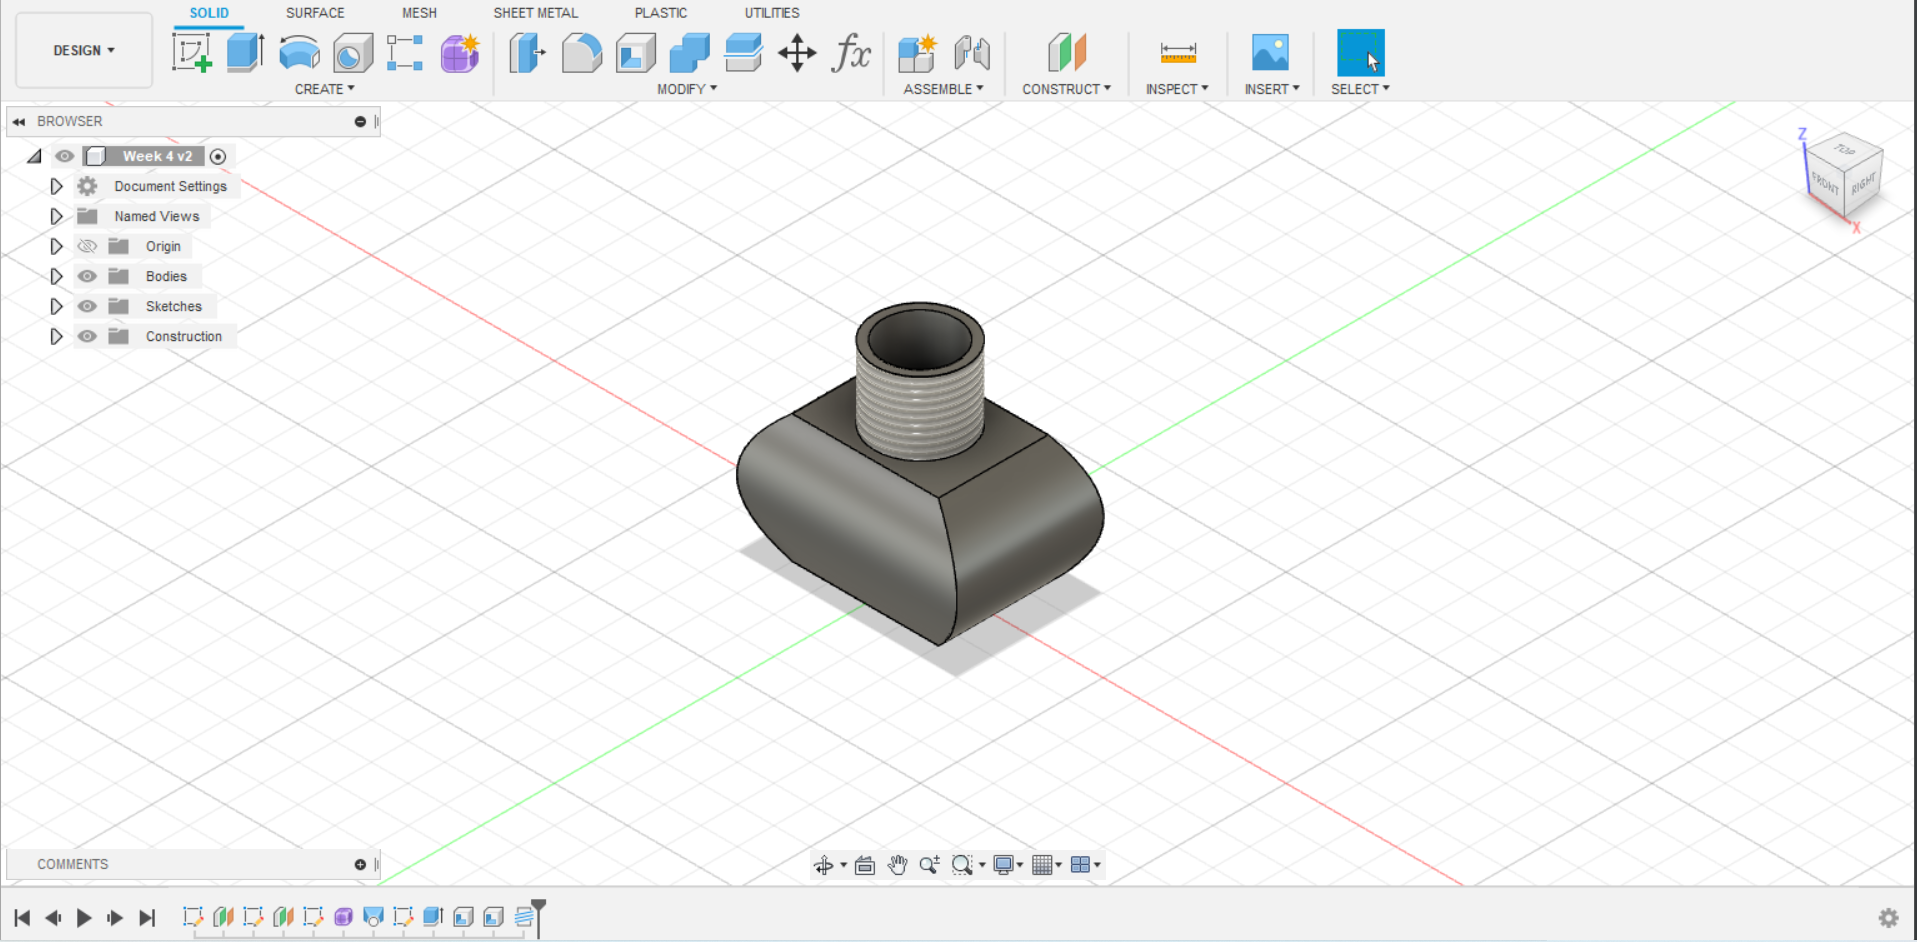The width and height of the screenshot is (1917, 942).
Task: Select the thread feature in timeline
Action: click(x=524, y=917)
